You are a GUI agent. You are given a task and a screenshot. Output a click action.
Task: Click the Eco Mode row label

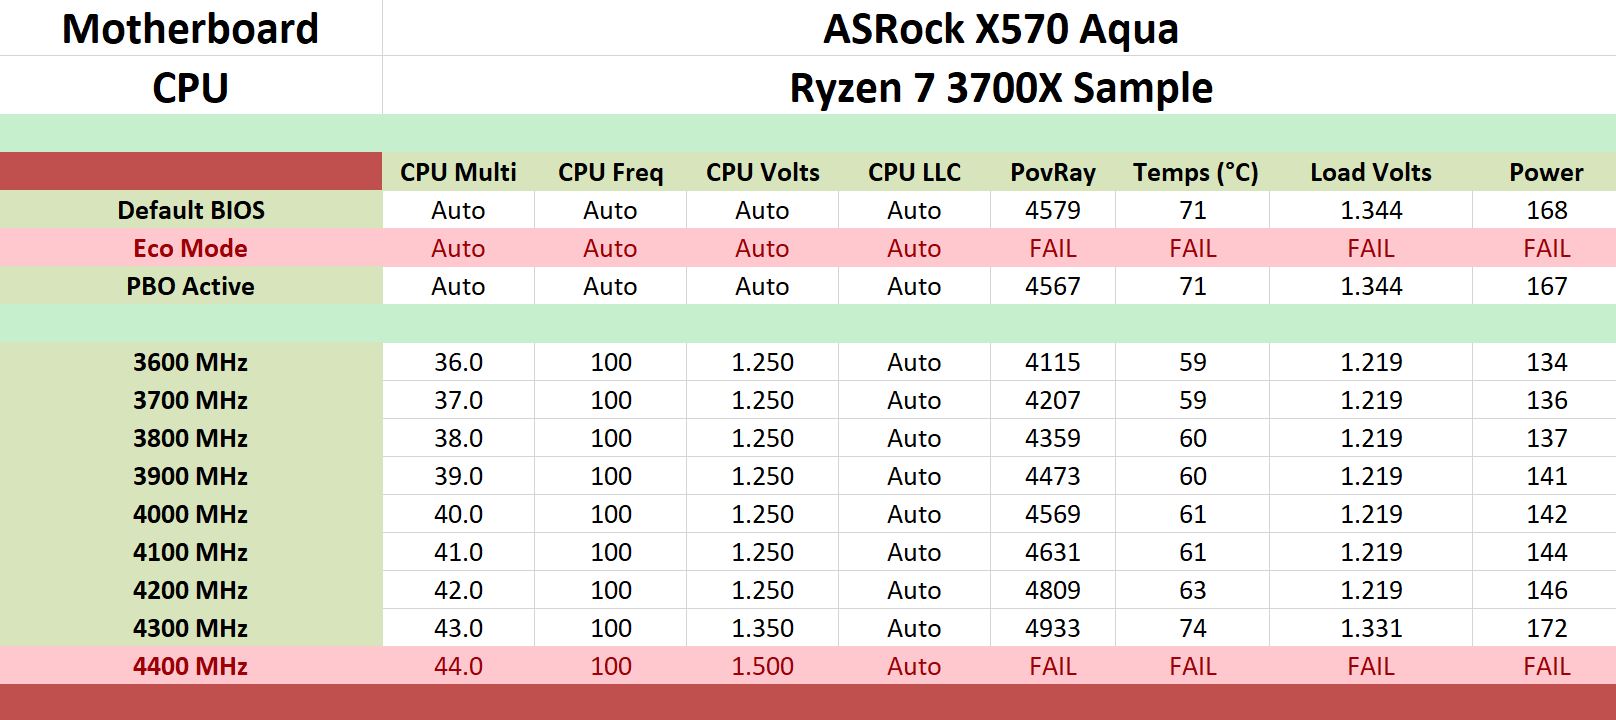pyautogui.click(x=190, y=248)
